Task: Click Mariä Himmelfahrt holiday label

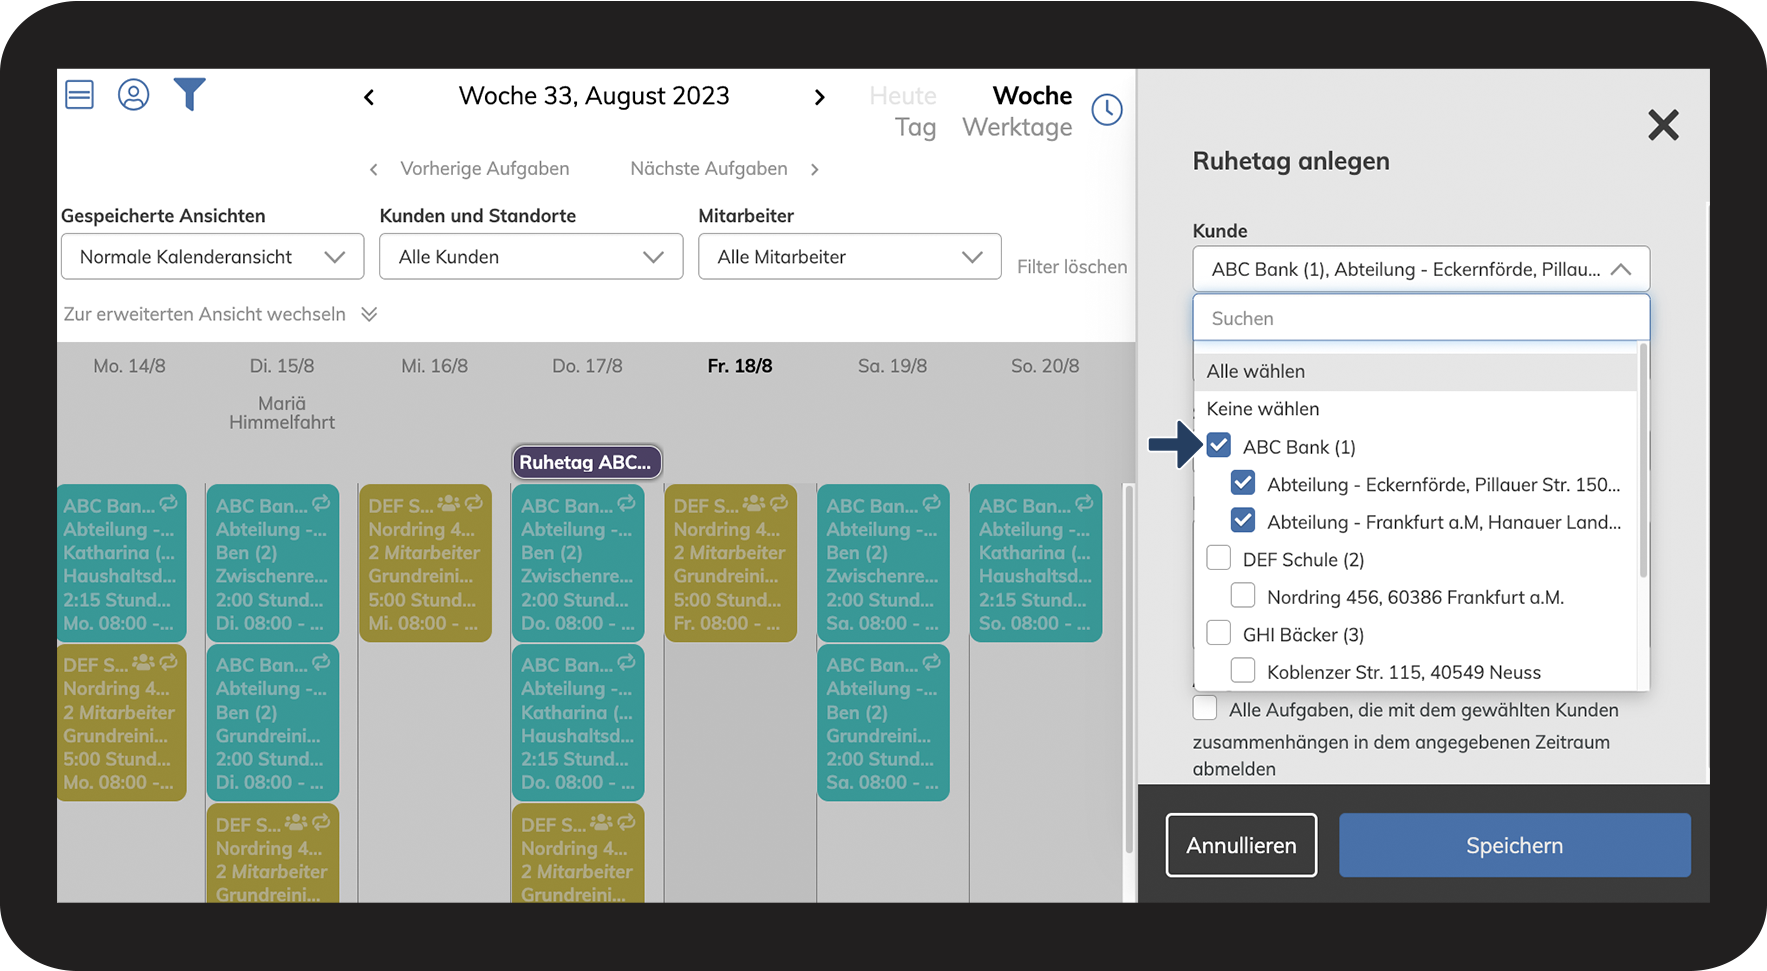Action: (282, 413)
